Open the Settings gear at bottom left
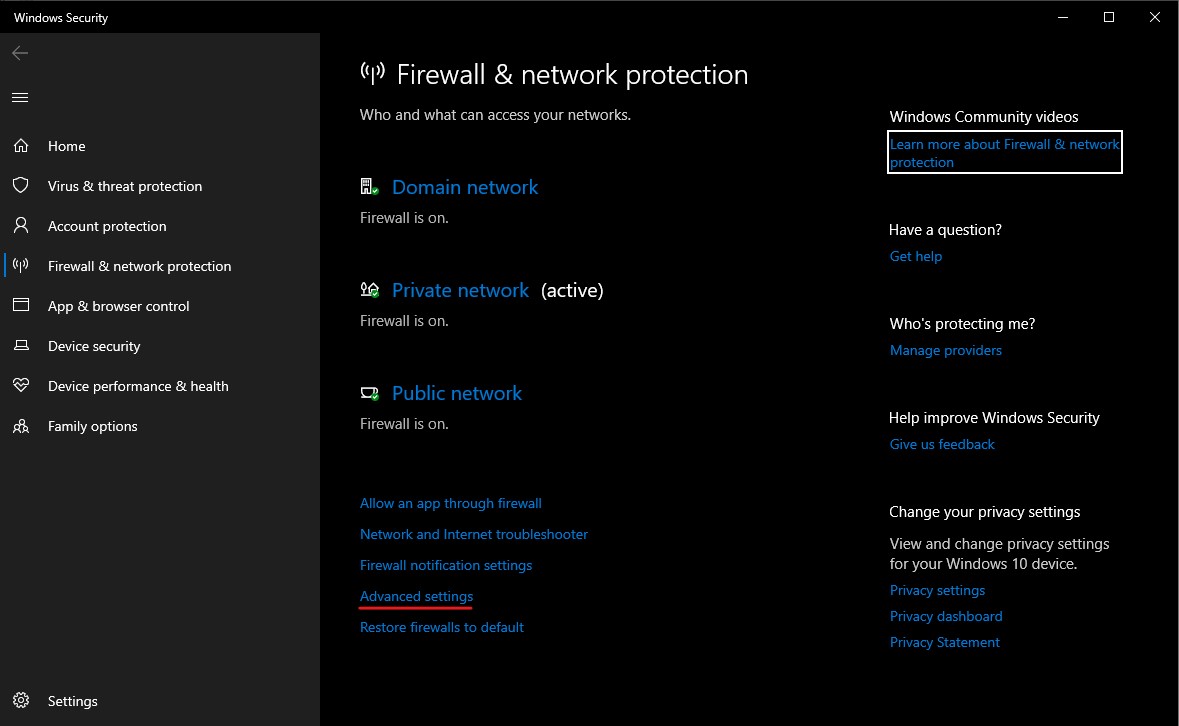This screenshot has width=1179, height=726. coord(21,701)
